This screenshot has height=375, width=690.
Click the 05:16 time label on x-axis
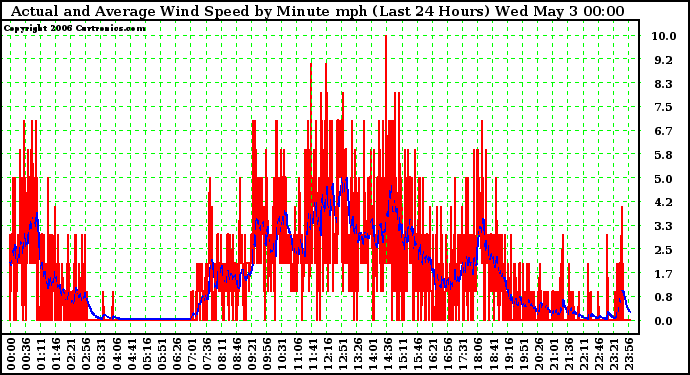pos(147,354)
